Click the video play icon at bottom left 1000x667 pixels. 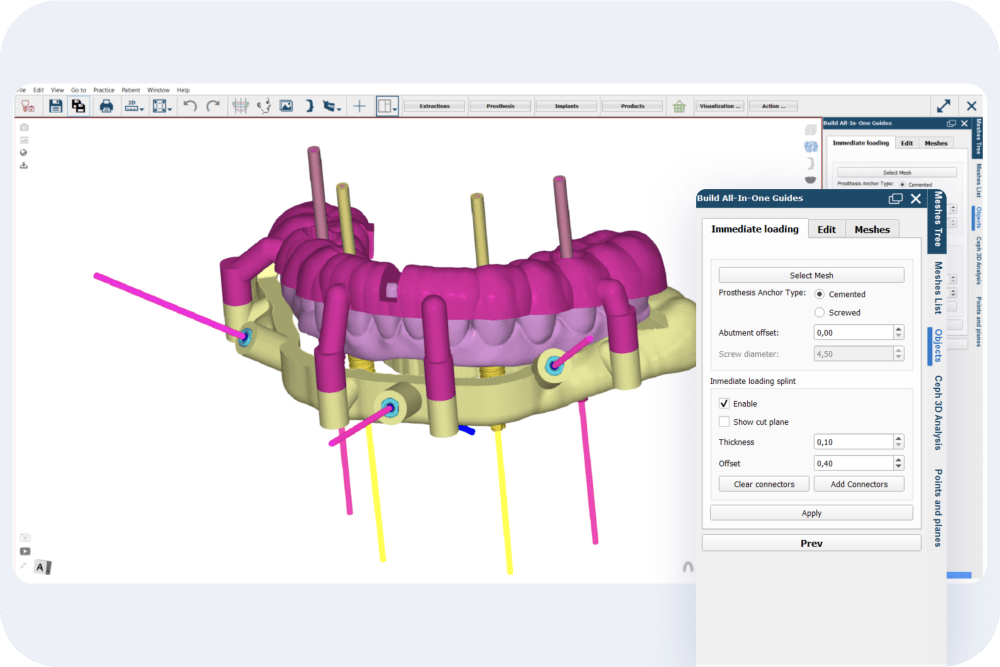click(x=25, y=551)
